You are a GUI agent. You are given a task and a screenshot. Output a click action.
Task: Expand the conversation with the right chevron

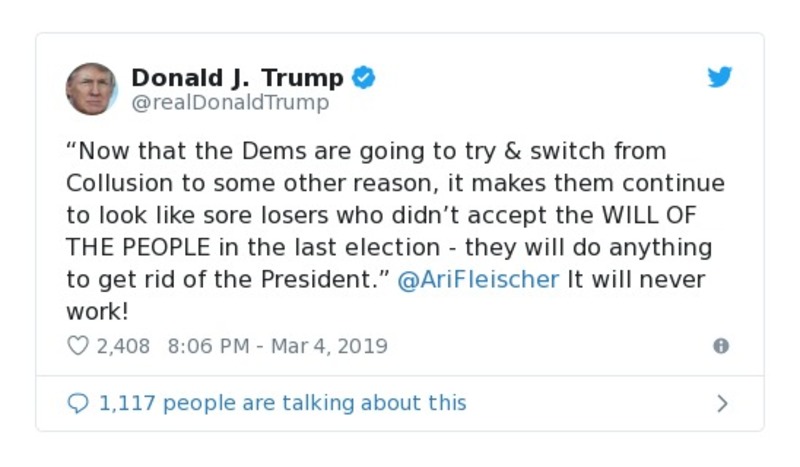722,404
